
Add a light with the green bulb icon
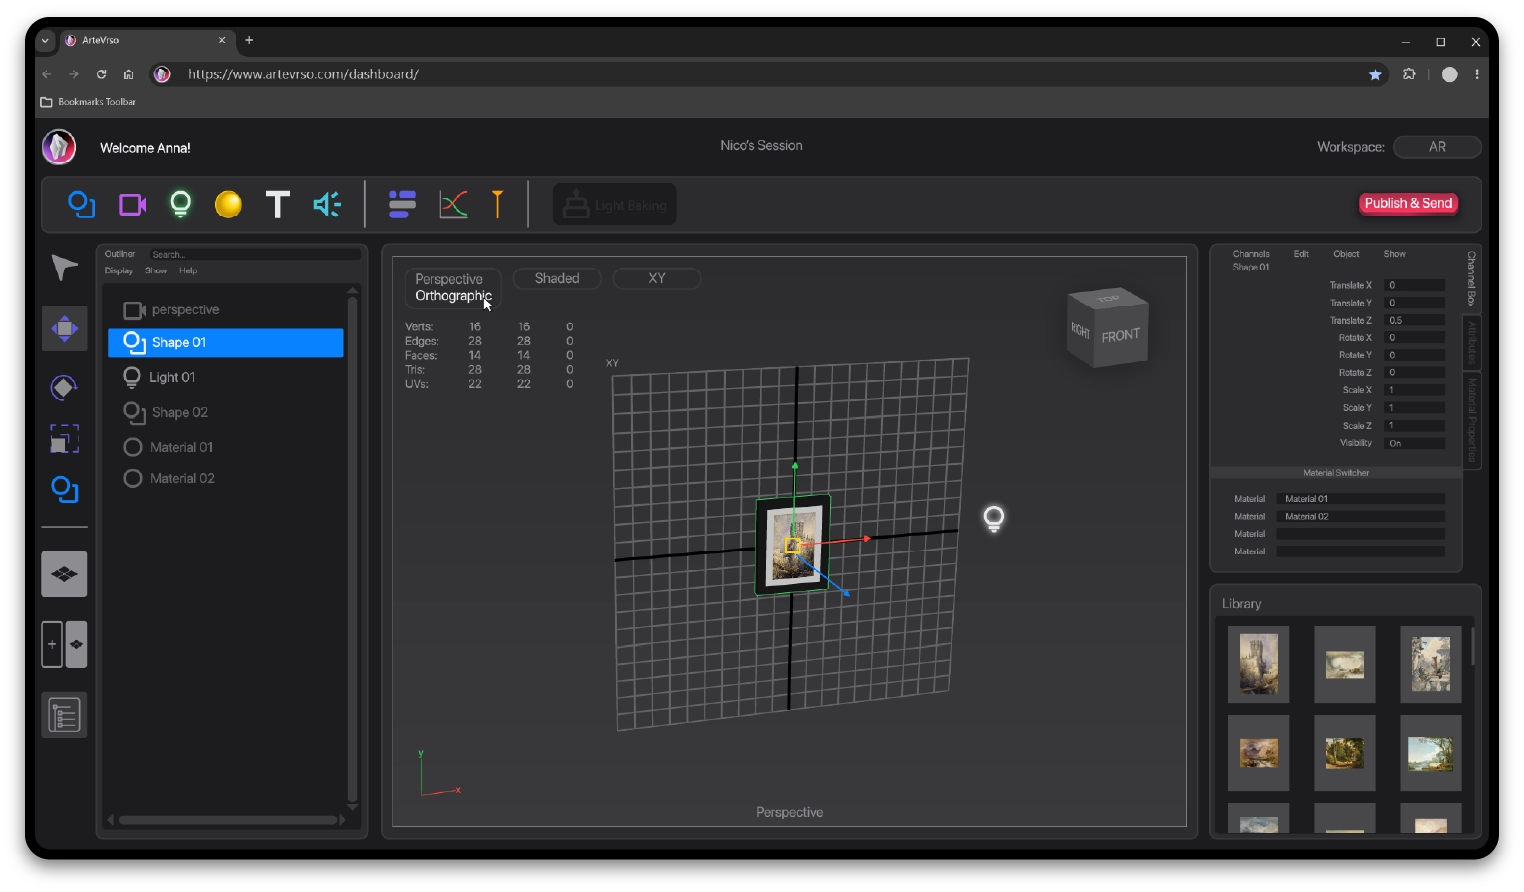(x=180, y=204)
